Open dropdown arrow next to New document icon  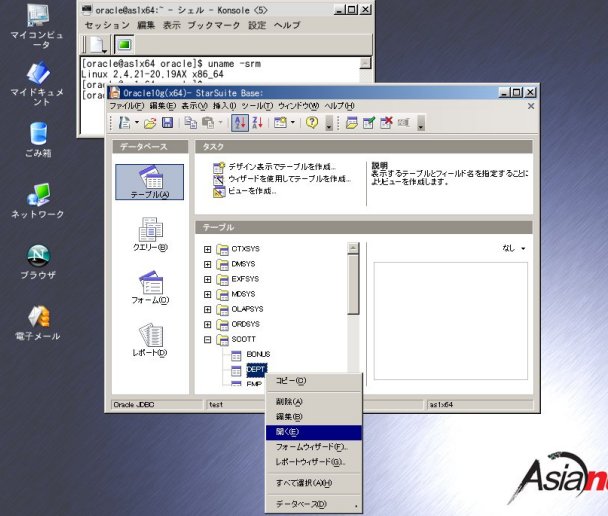tap(137, 123)
